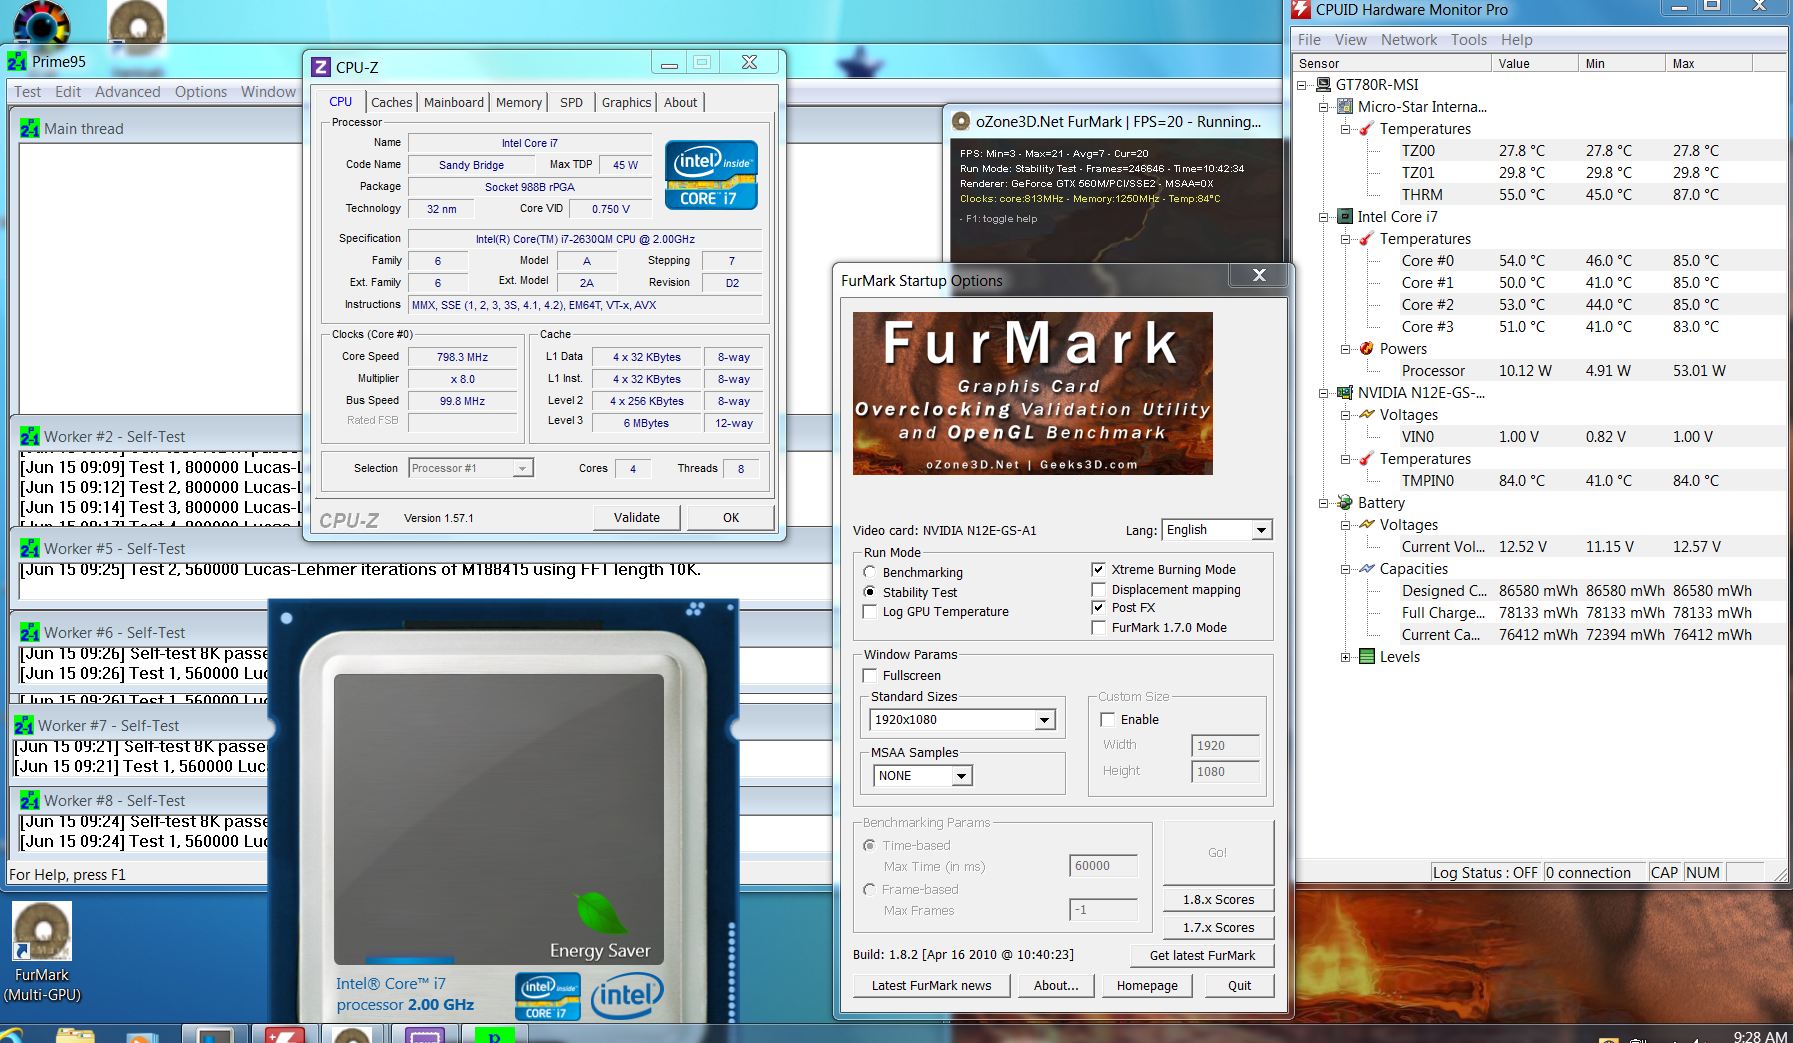Click OK in the CPU-Z window
Viewport: 1793px width, 1043px height.
pyautogui.click(x=731, y=517)
